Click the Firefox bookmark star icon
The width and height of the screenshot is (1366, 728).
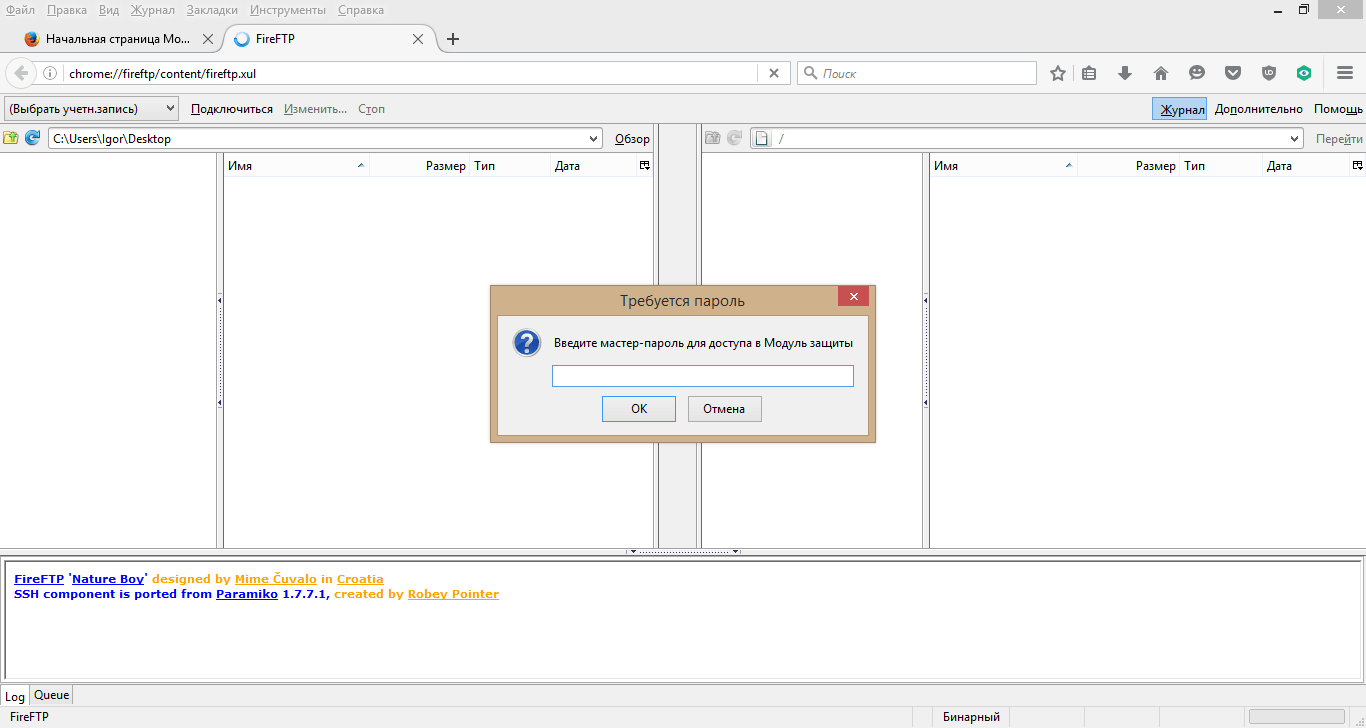pos(1057,73)
